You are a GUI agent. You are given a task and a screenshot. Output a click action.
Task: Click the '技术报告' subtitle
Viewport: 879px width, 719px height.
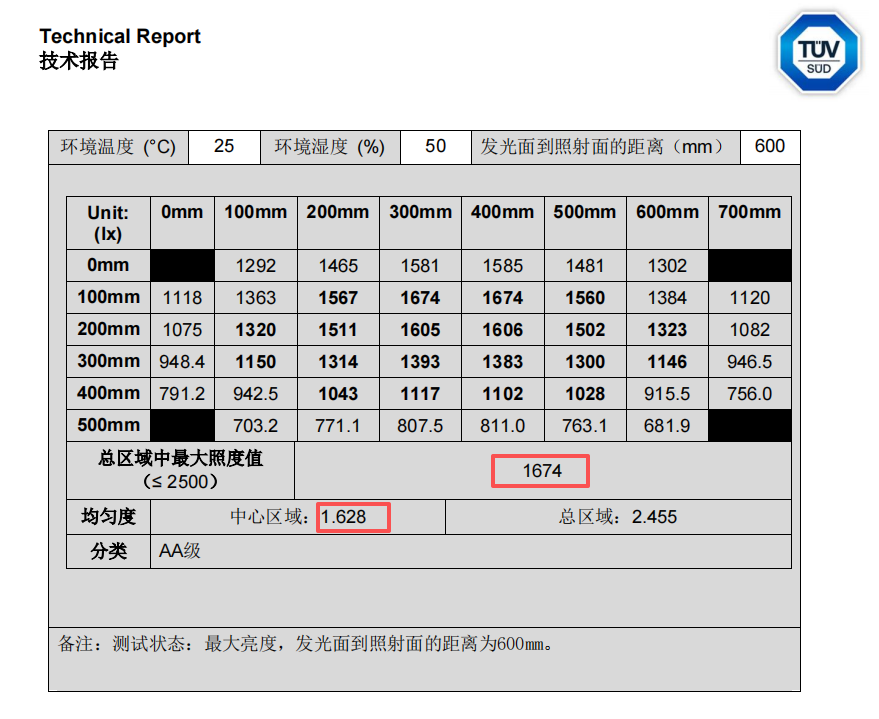pyautogui.click(x=79, y=61)
